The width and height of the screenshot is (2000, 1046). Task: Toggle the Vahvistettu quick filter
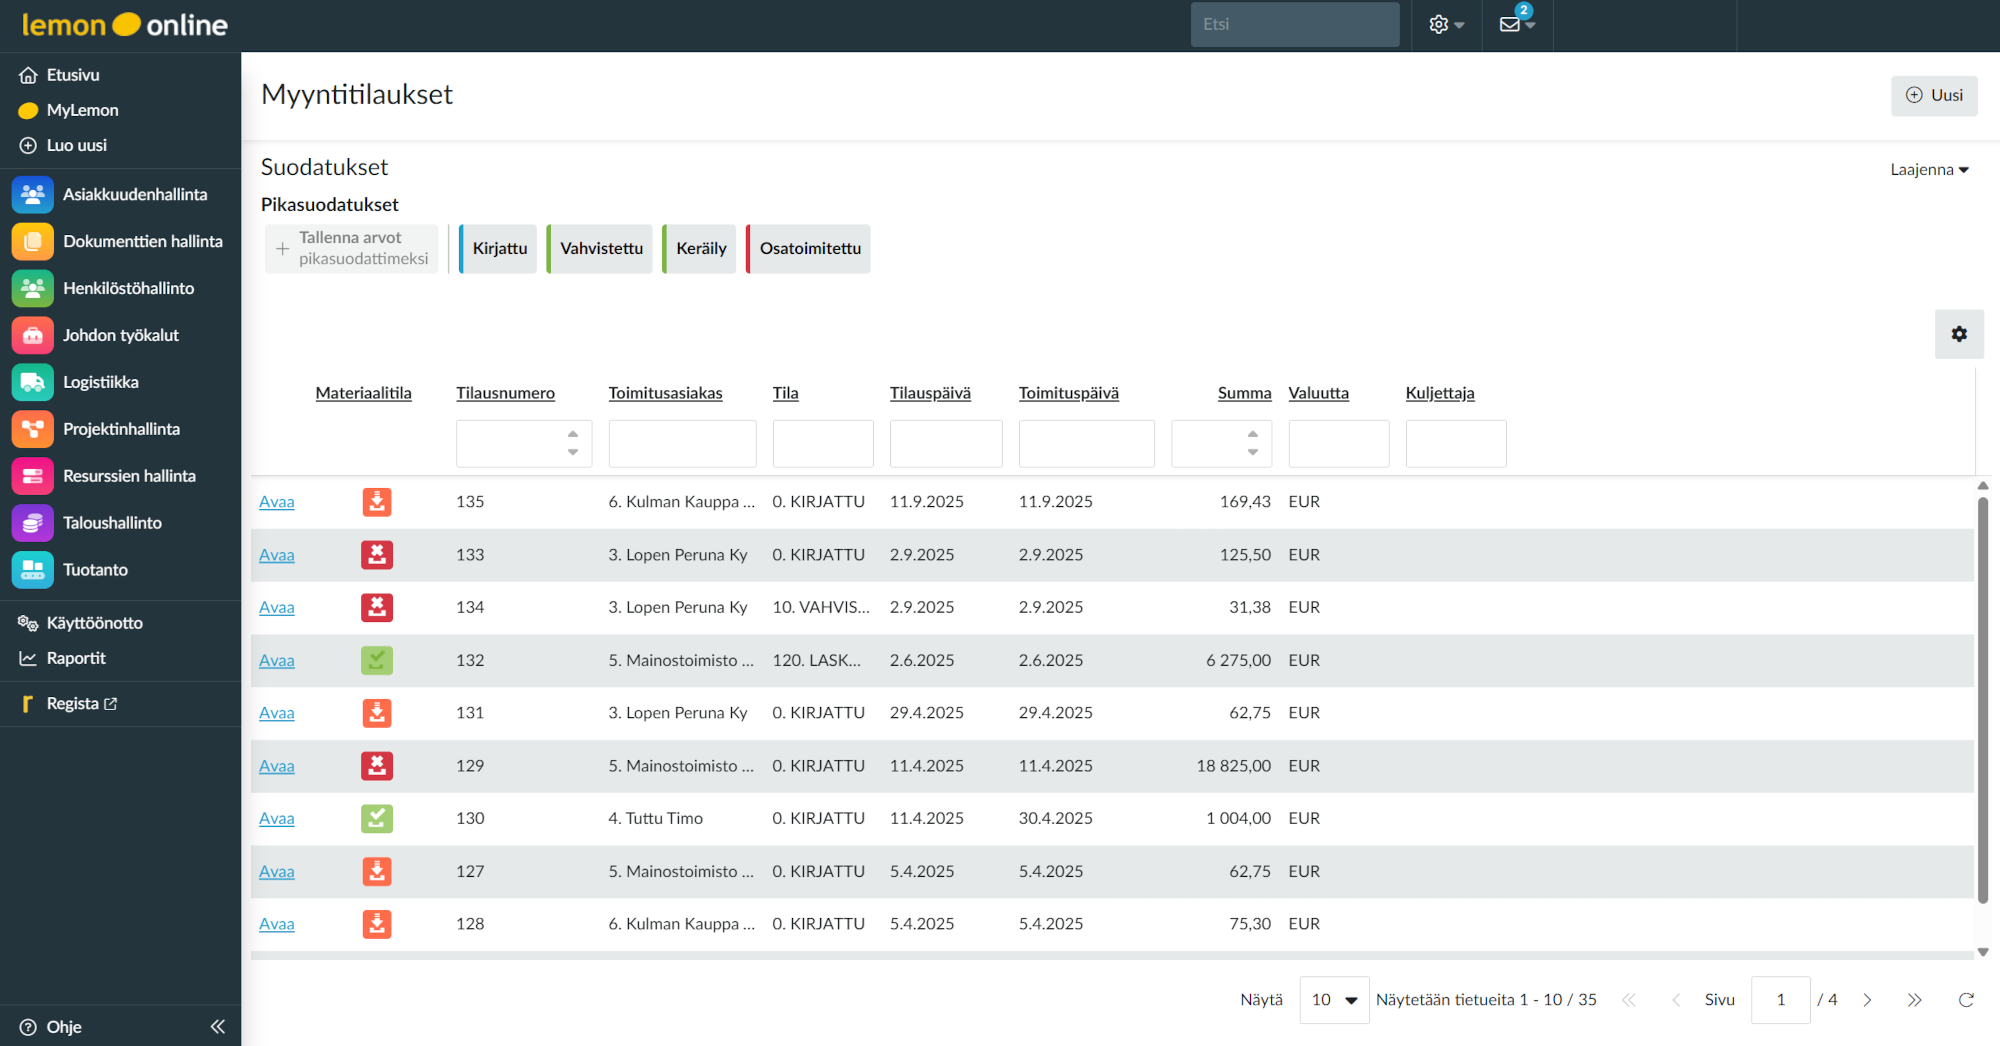tap(601, 249)
